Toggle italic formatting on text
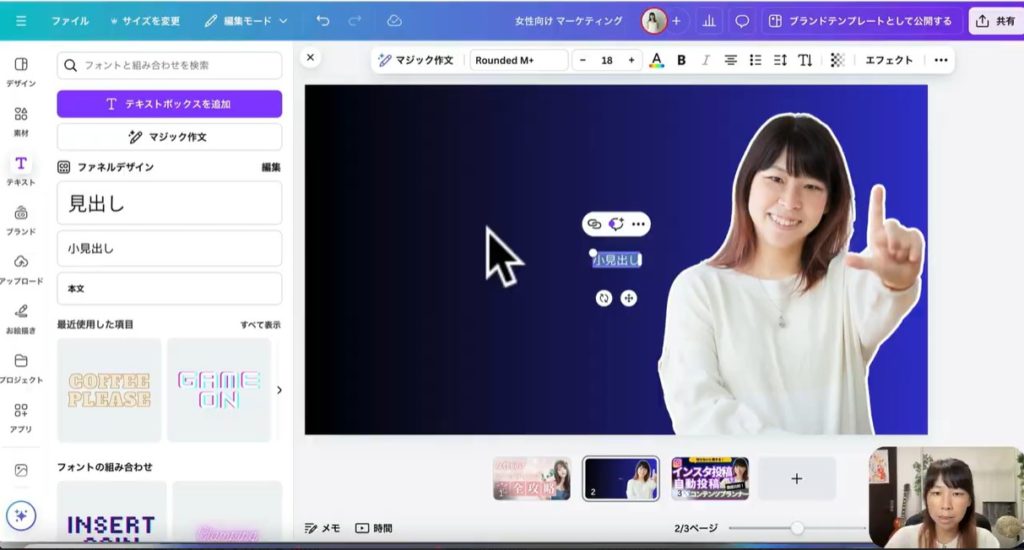This screenshot has width=1024, height=550. [x=705, y=60]
